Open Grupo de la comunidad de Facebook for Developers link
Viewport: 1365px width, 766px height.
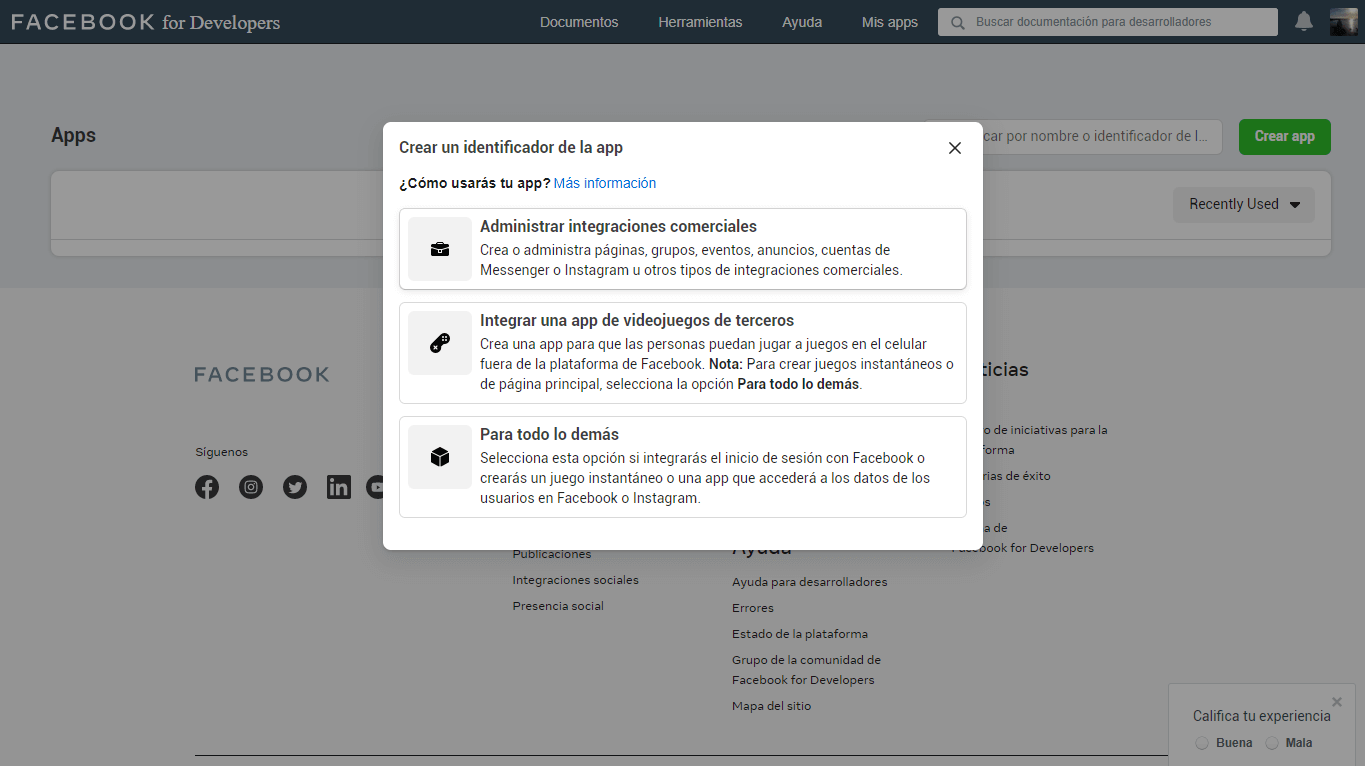807,670
